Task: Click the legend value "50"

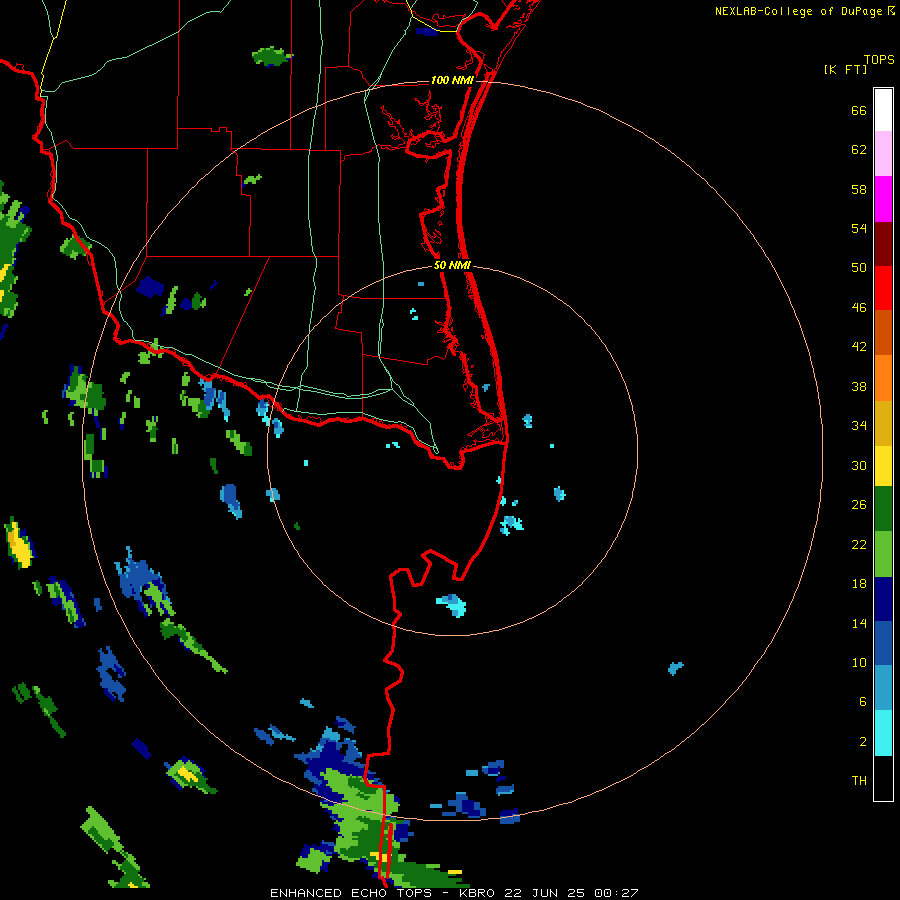Action: [859, 267]
